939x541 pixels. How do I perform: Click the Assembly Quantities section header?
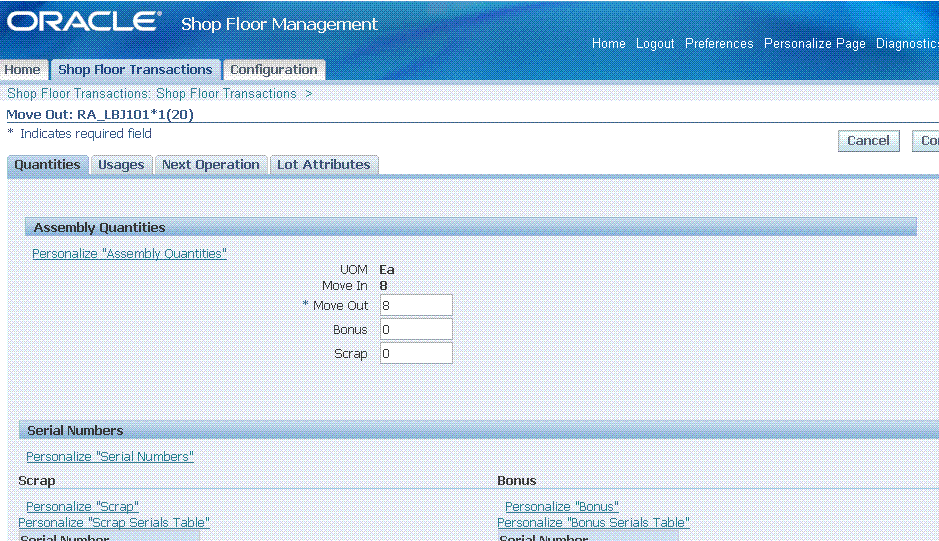tap(471, 227)
